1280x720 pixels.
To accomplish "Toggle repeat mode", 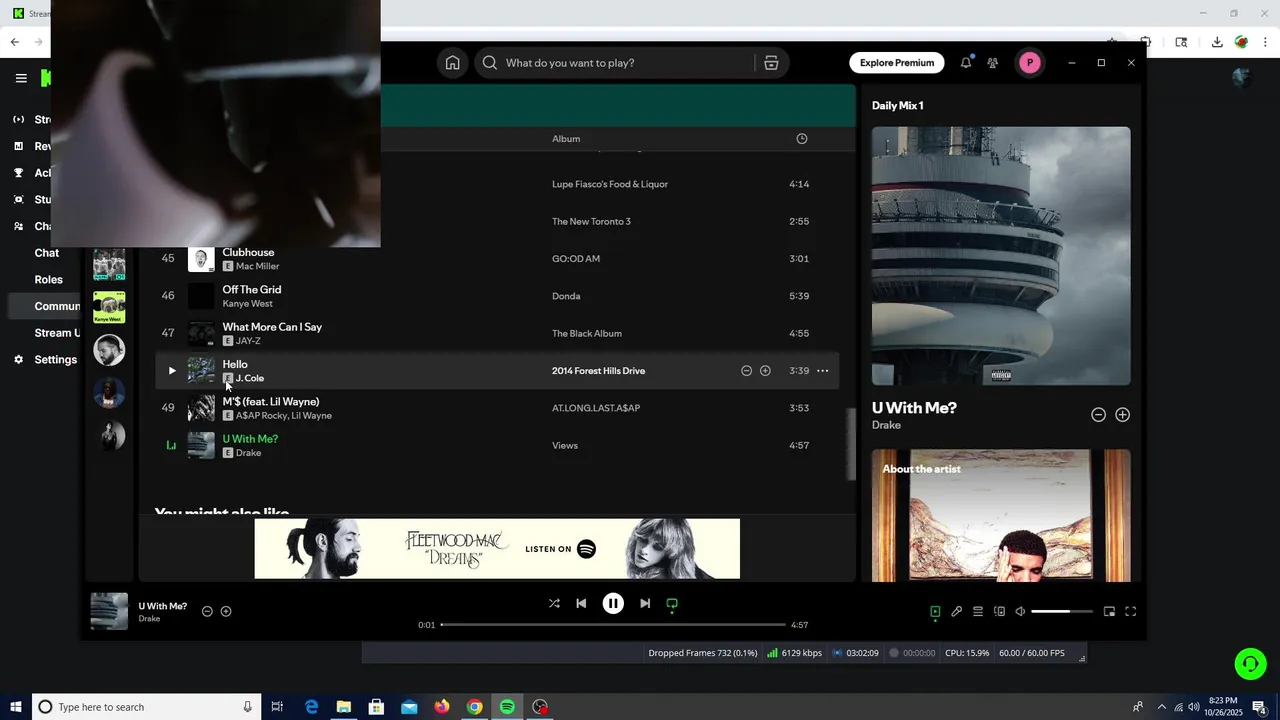I will [672, 604].
